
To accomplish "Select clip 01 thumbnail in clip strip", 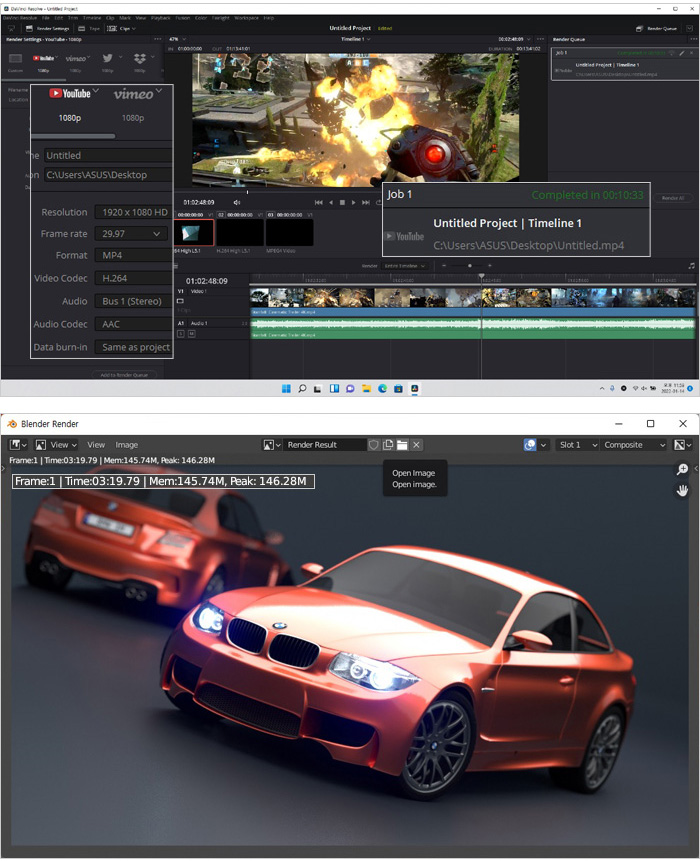I will (x=194, y=233).
